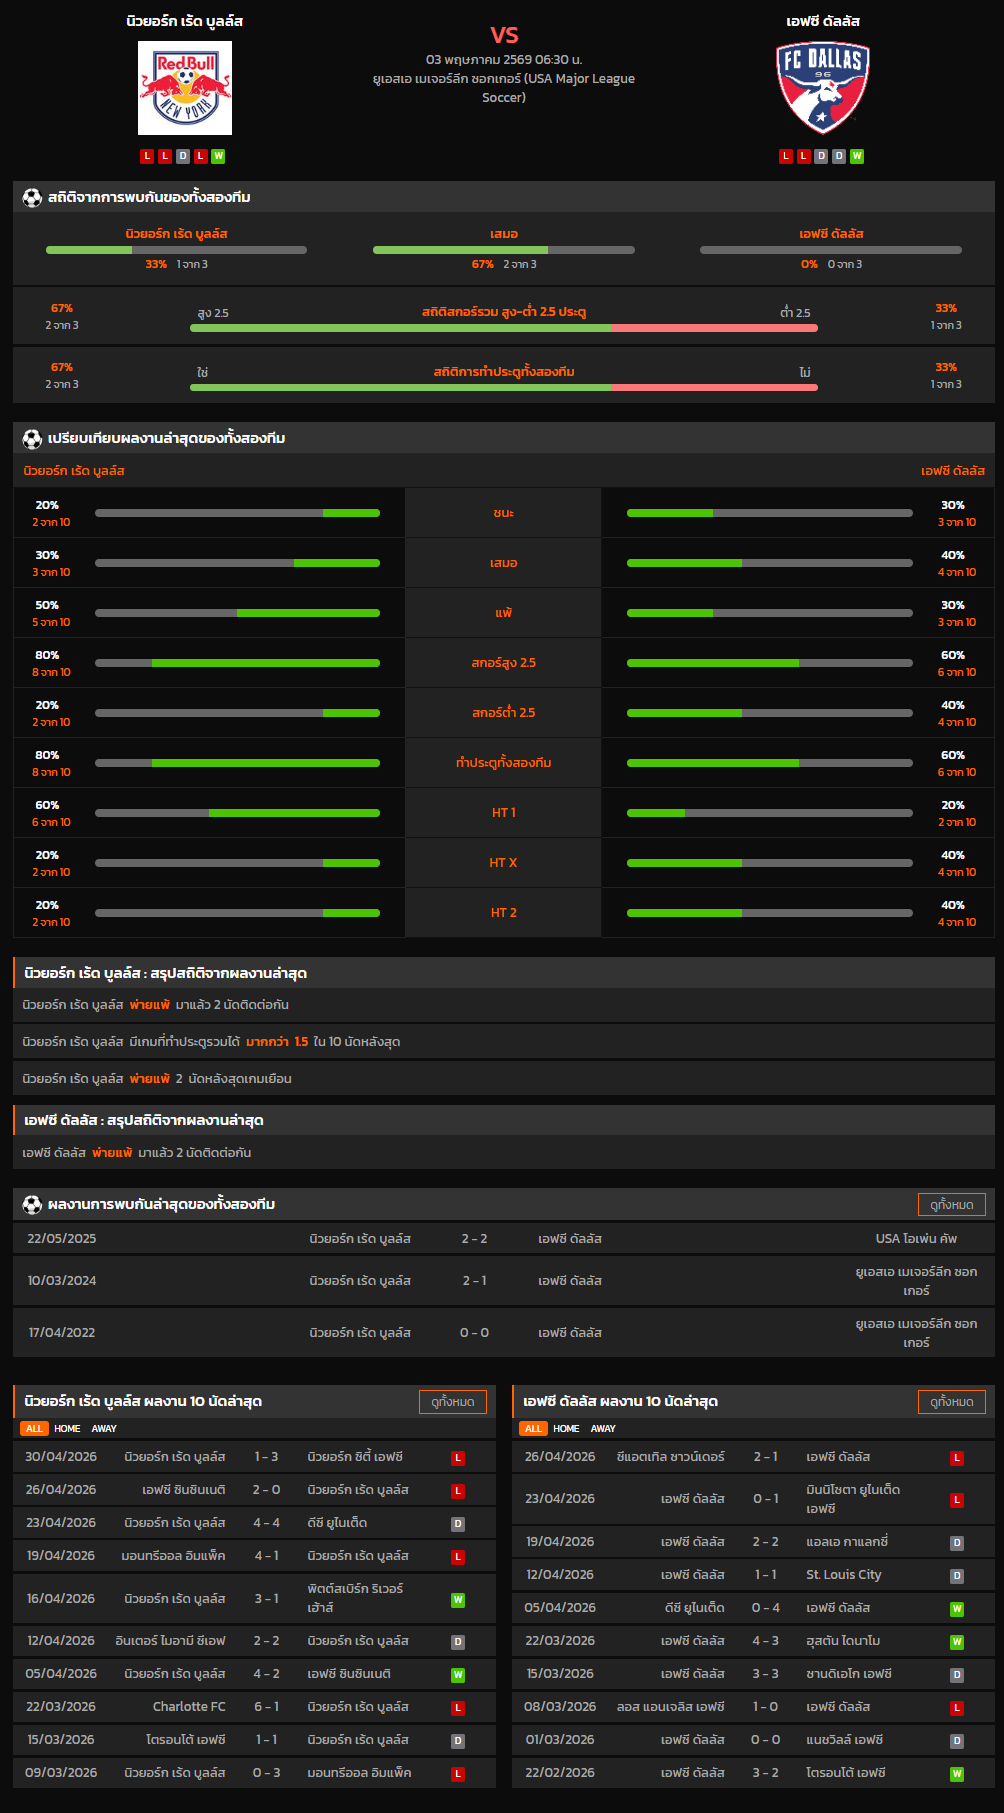
Task: Click the 'HT X' comparison row label
Action: pos(504,863)
